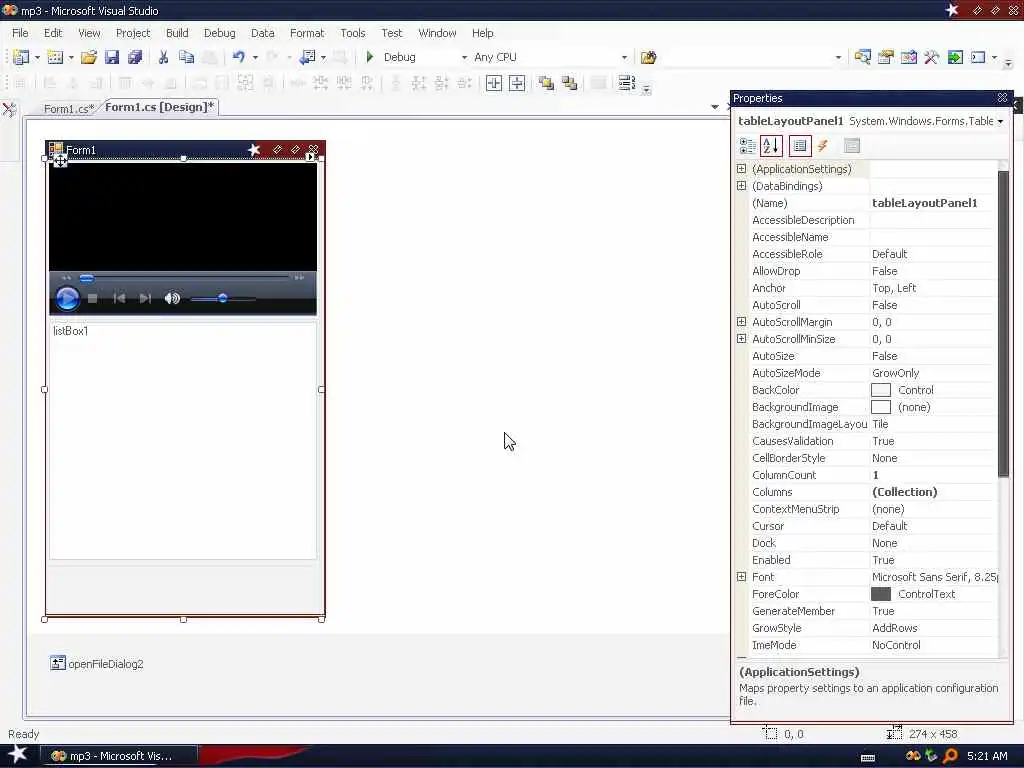The height and width of the screenshot is (768, 1024).
Task: Click the Find in Files icon
Action: pyautogui.click(x=648, y=57)
